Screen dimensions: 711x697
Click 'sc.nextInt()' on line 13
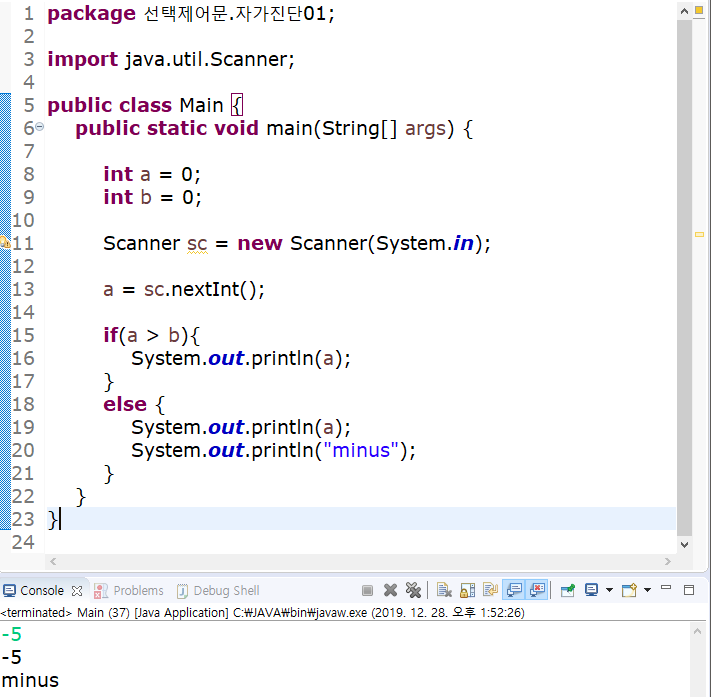click(x=201, y=289)
